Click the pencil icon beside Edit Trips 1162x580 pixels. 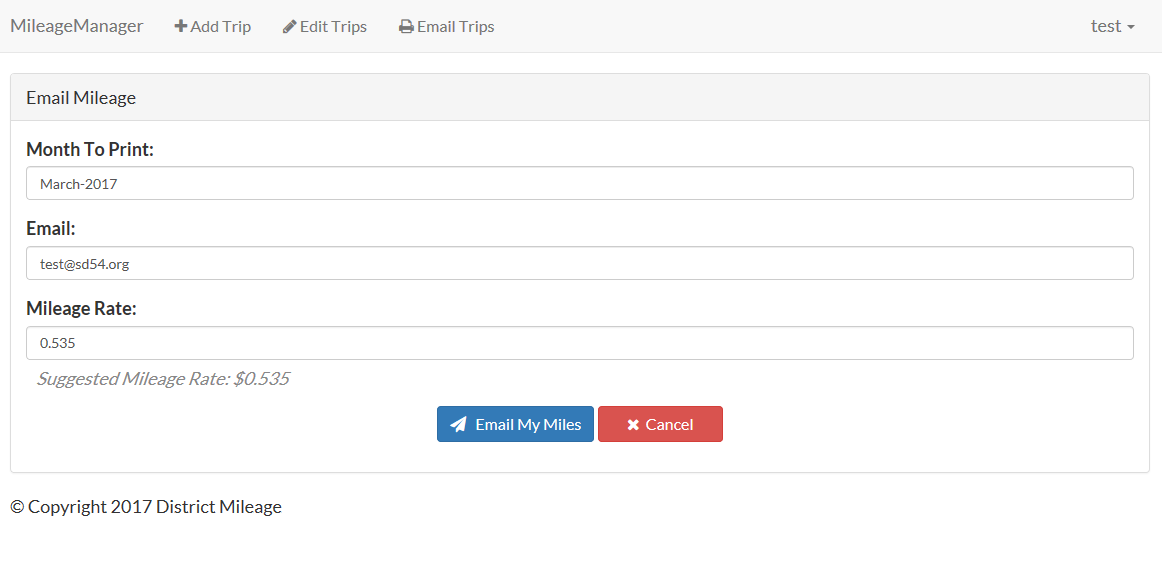point(289,27)
